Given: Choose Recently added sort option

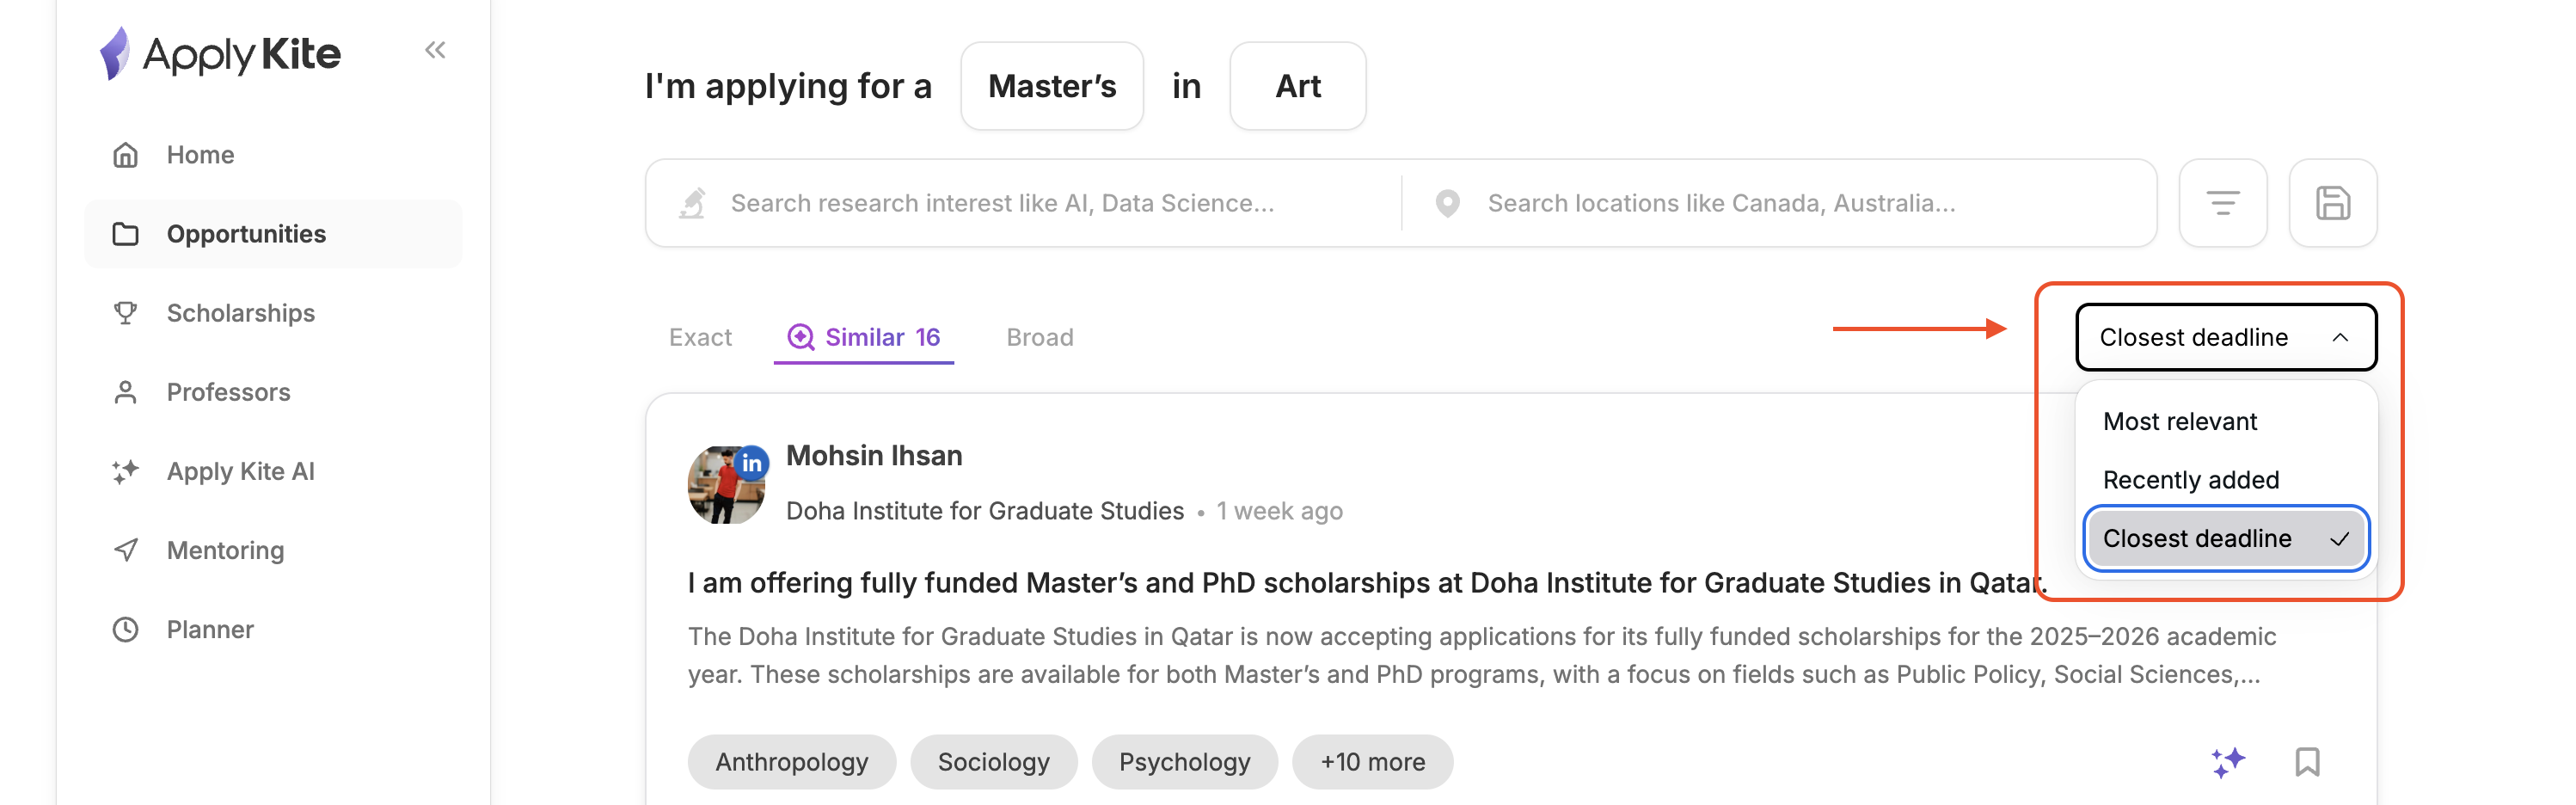Looking at the screenshot, I should (x=2191, y=480).
